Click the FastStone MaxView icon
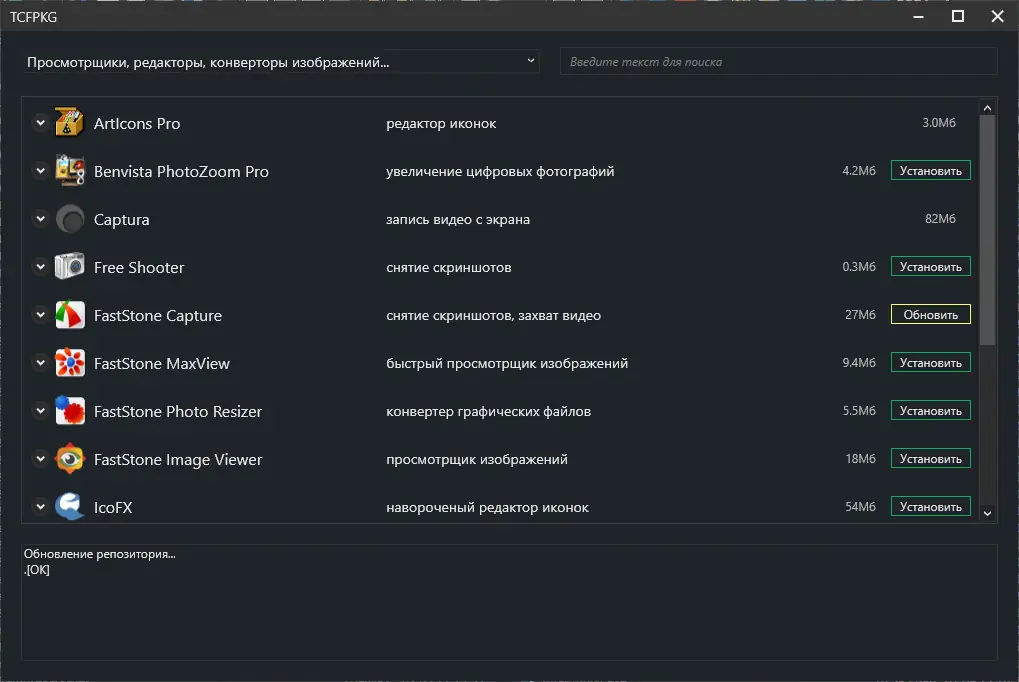This screenshot has width=1019, height=682. pos(69,363)
